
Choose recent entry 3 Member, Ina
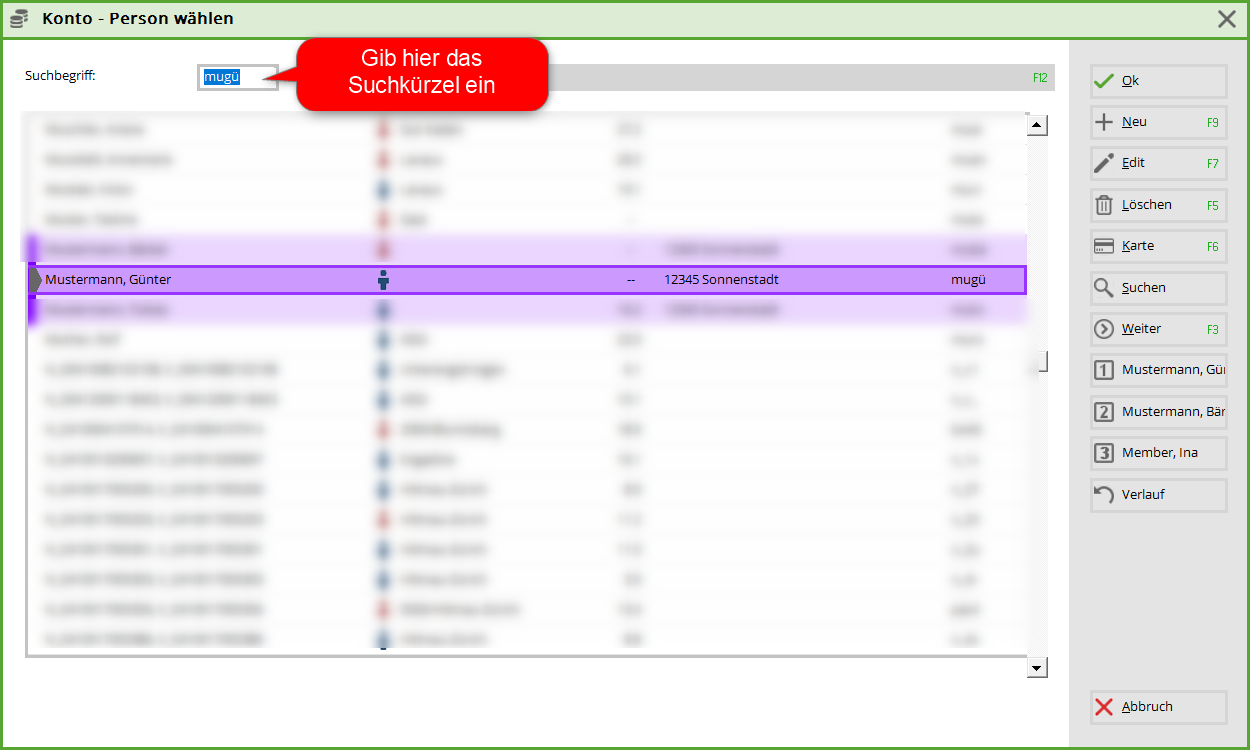(x=1158, y=453)
